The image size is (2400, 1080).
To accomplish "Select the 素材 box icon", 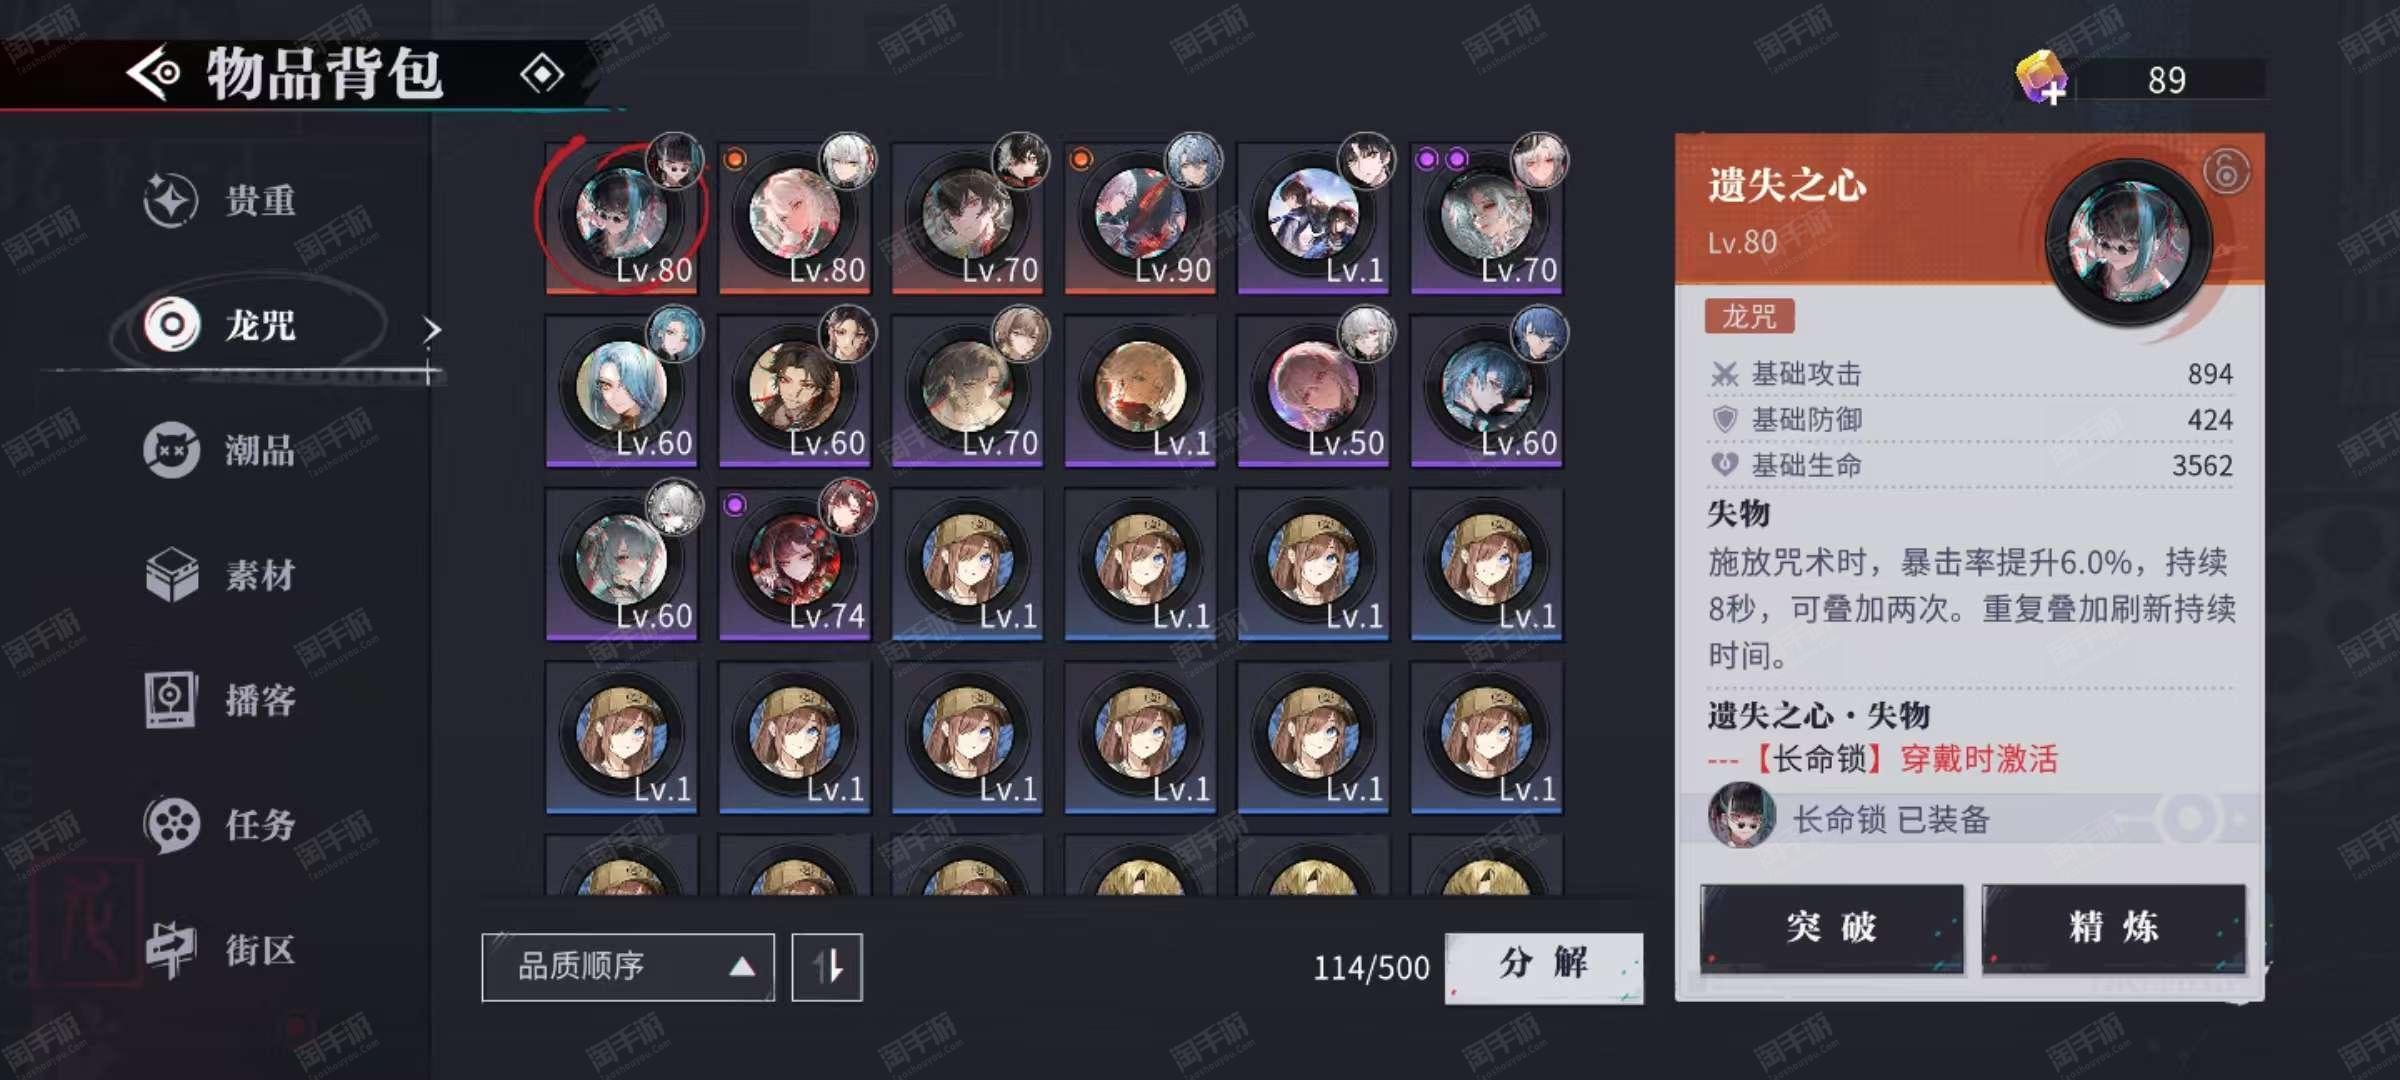I will [171, 574].
